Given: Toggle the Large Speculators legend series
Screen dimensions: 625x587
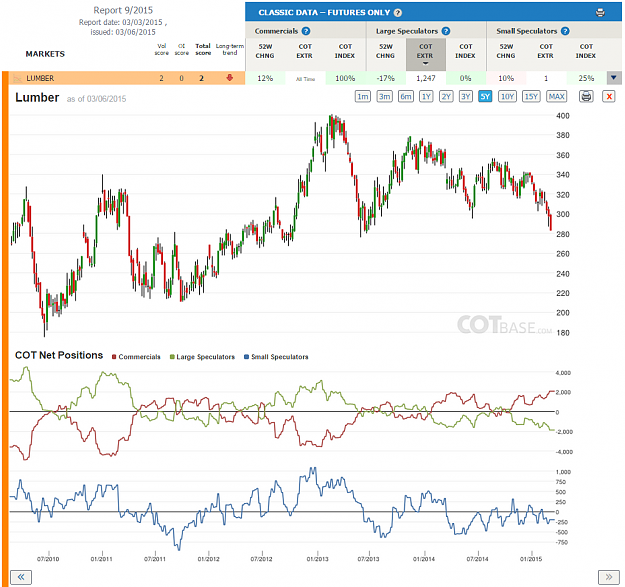Looking at the screenshot, I should [x=202, y=357].
